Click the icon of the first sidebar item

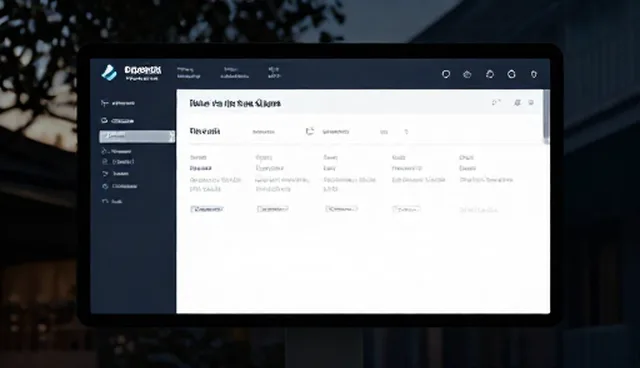click(104, 103)
